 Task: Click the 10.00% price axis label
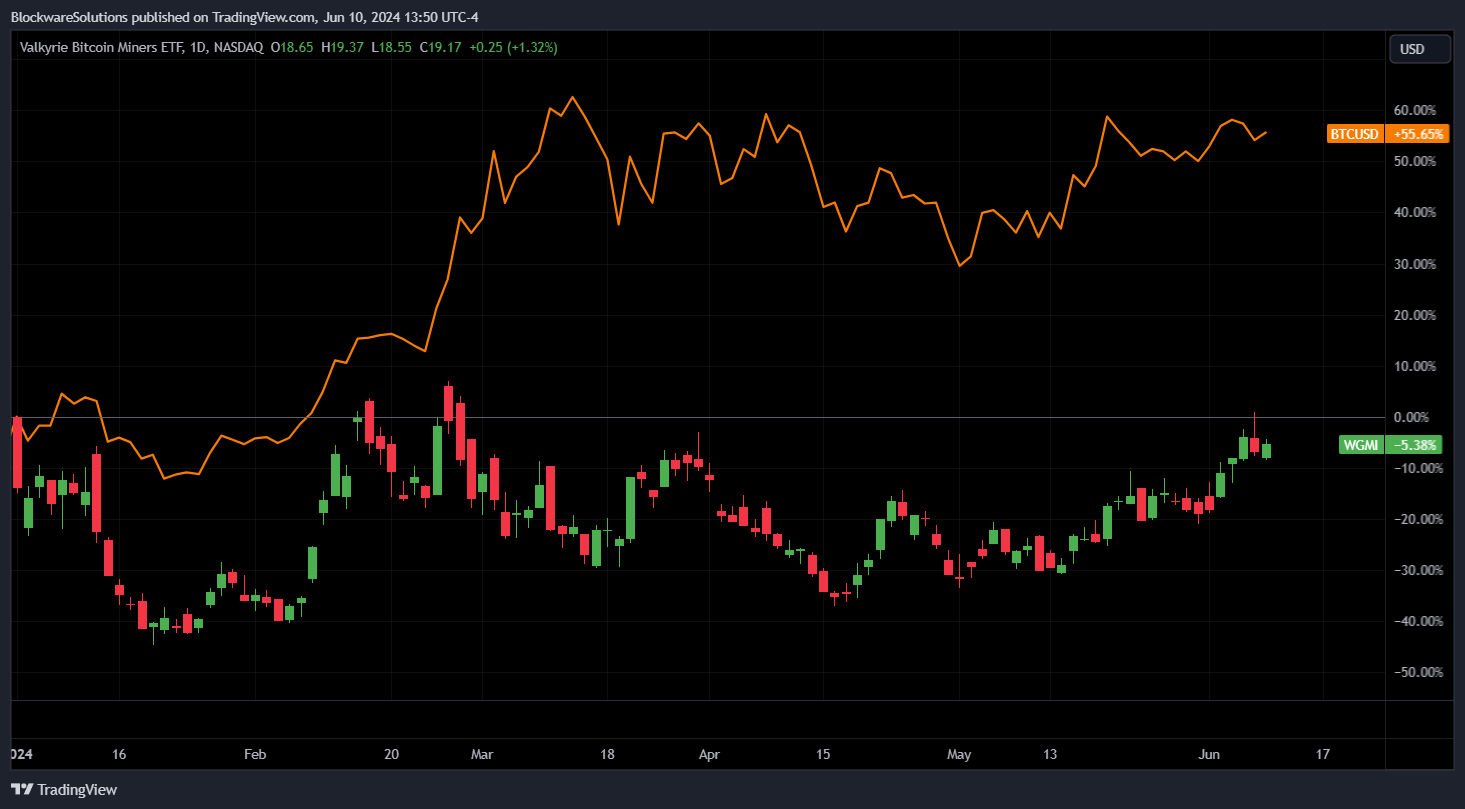pos(1415,366)
